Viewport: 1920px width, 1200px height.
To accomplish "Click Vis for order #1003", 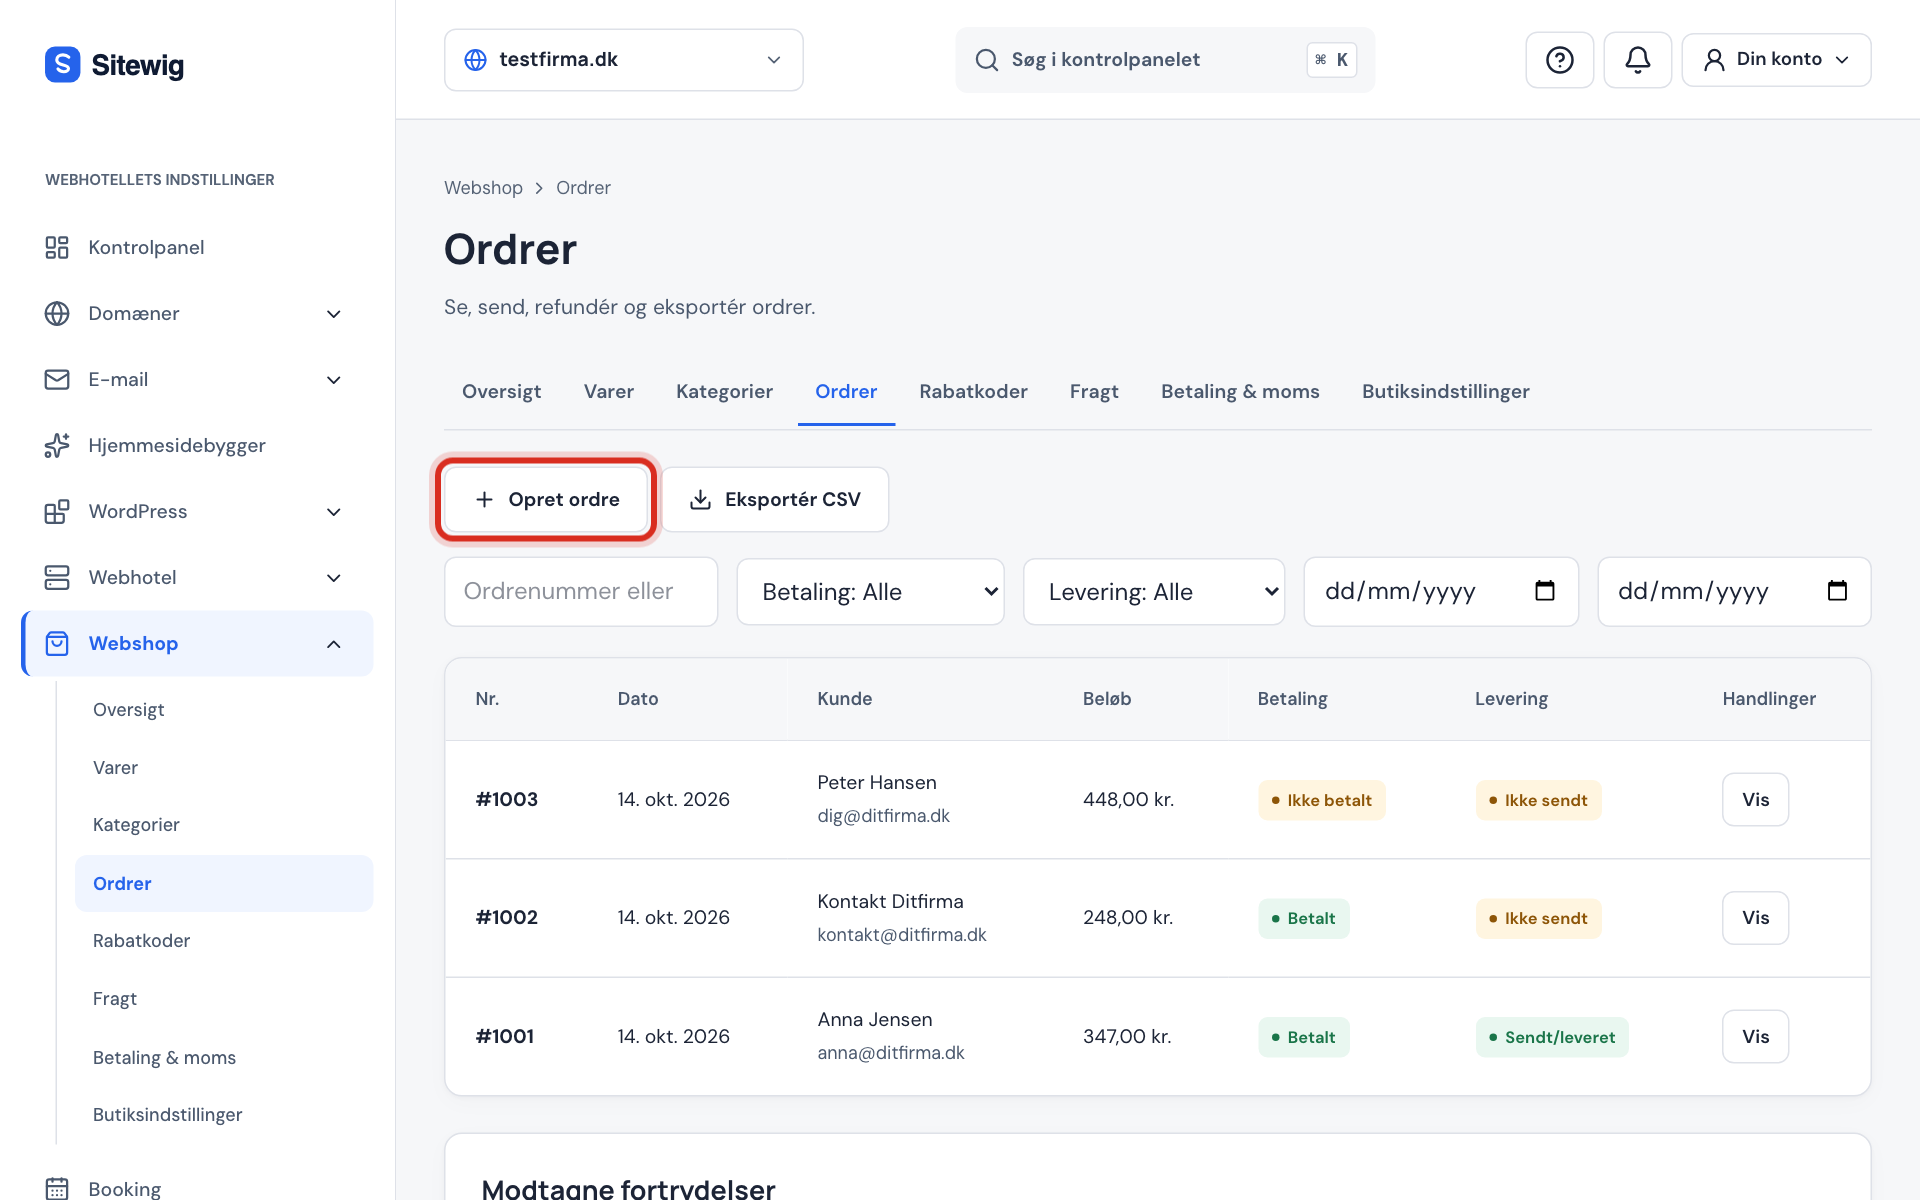I will tap(1755, 799).
